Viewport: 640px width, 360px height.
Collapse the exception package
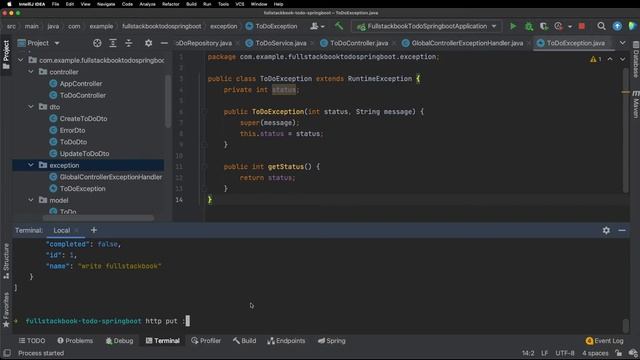tap(31, 165)
